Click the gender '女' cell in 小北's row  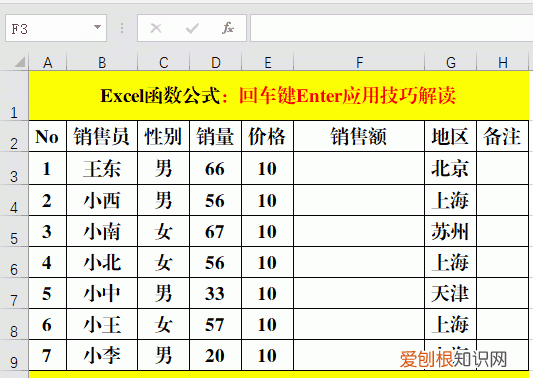(x=164, y=262)
